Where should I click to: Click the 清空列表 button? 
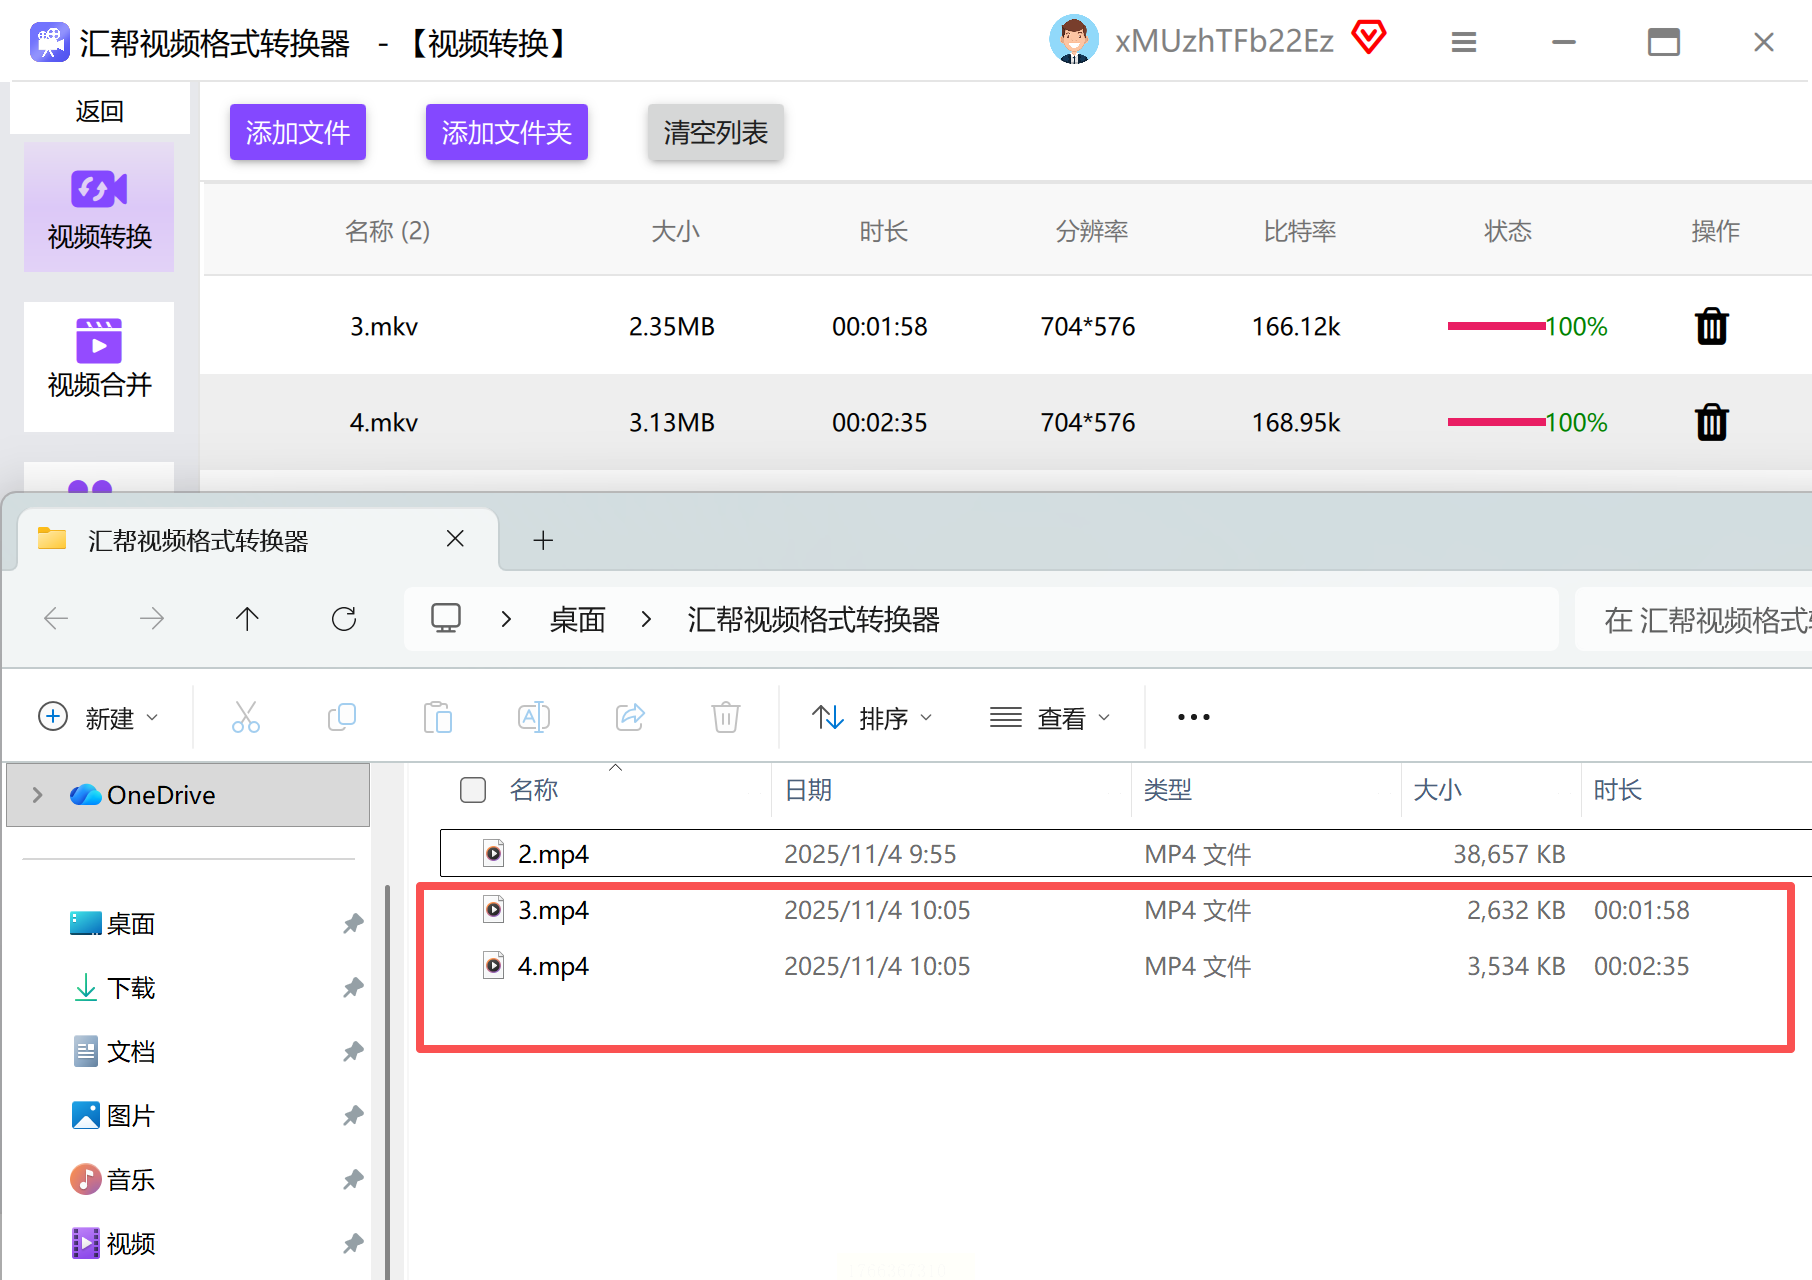[x=715, y=132]
